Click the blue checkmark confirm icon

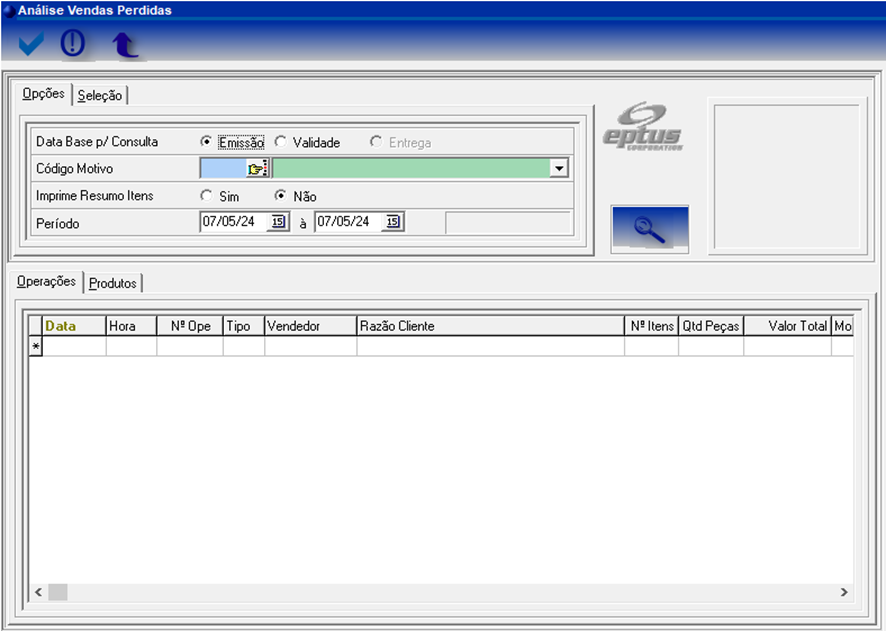click(x=32, y=44)
